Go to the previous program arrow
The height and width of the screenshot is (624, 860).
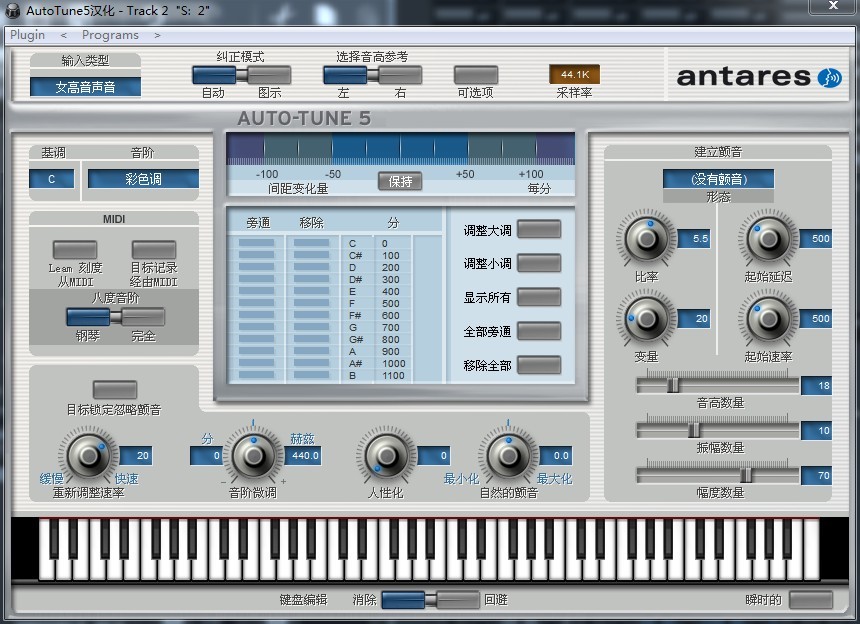pos(64,35)
